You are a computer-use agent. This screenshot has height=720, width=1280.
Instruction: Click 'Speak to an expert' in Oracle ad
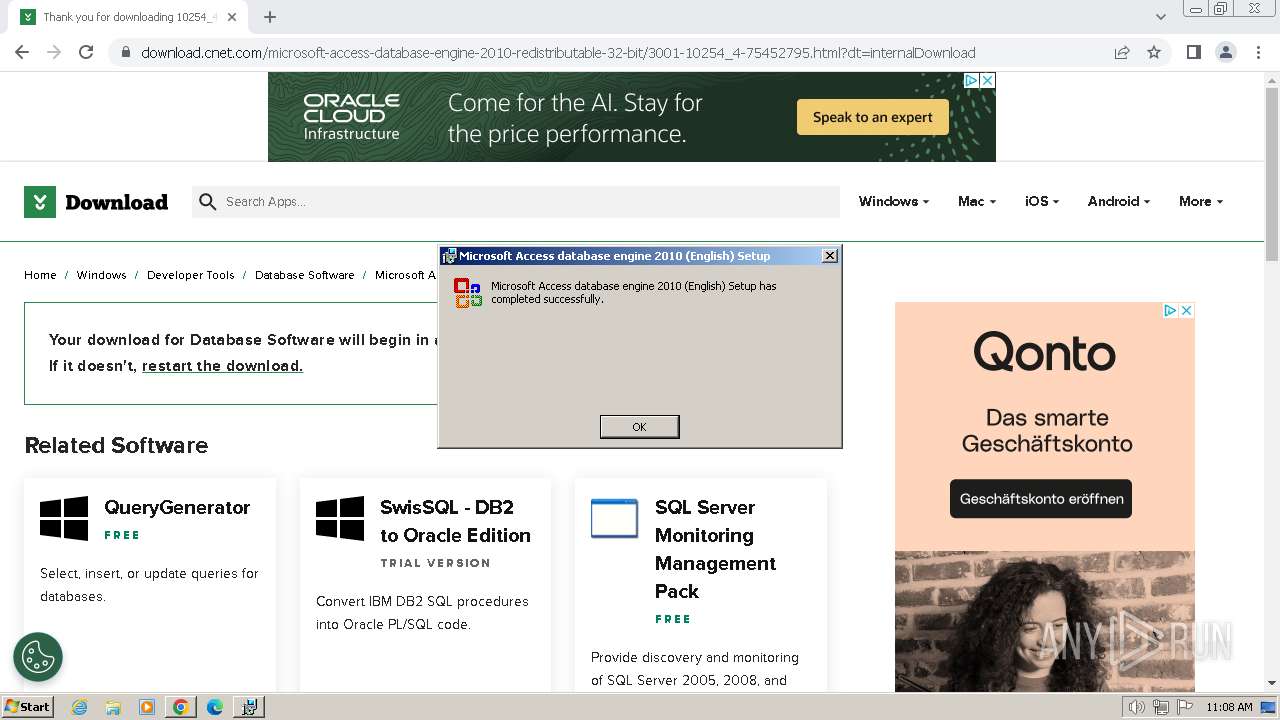(x=873, y=117)
